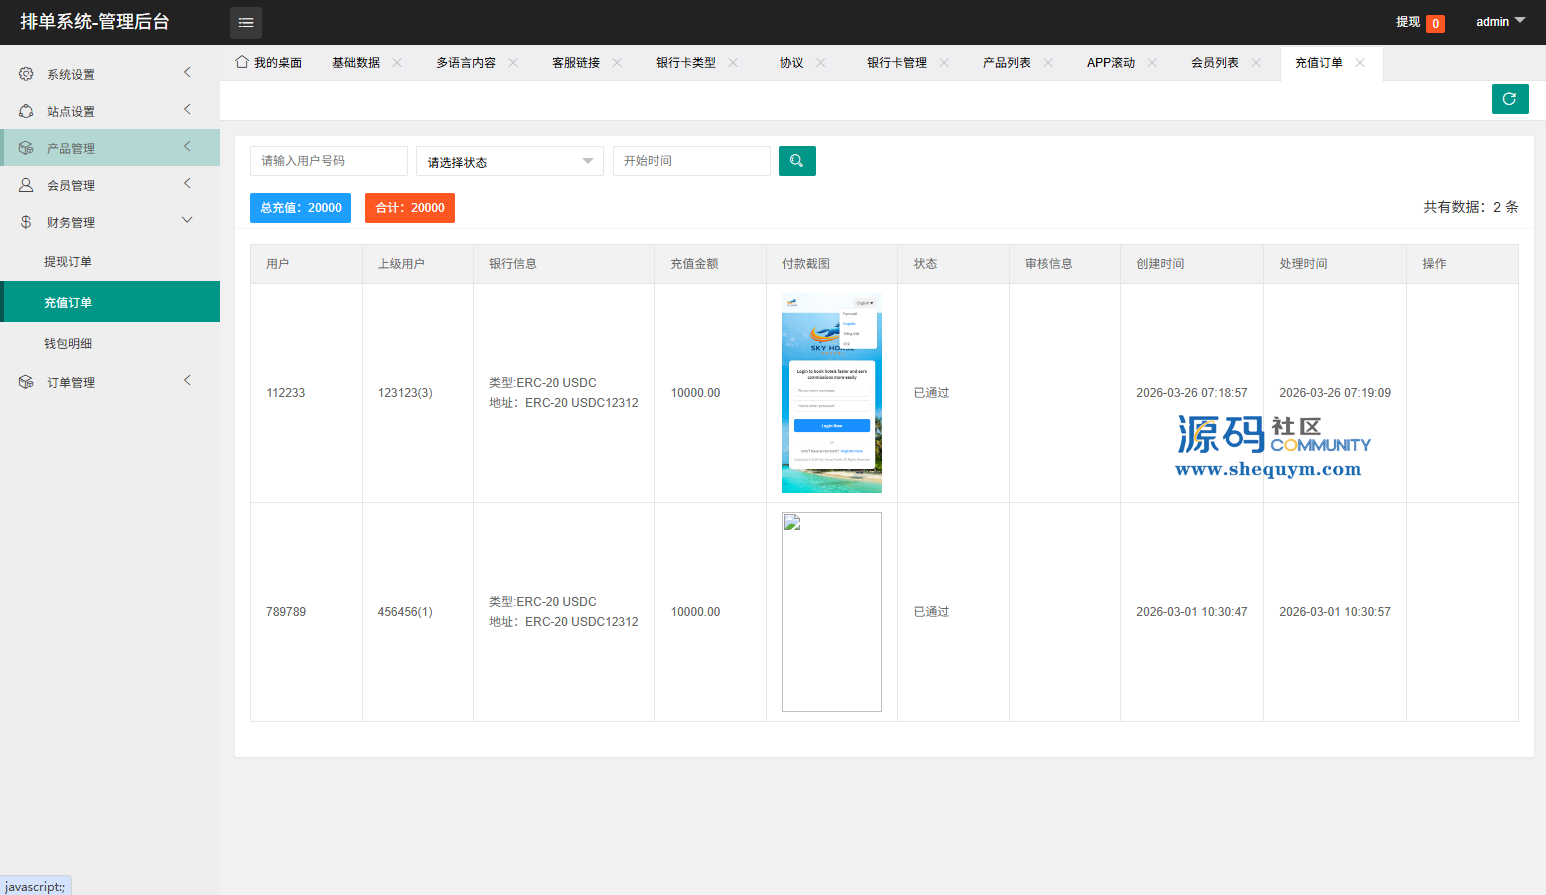Open the 请选择状态 status dropdown
Viewport: 1546px width, 895px height.
click(509, 161)
